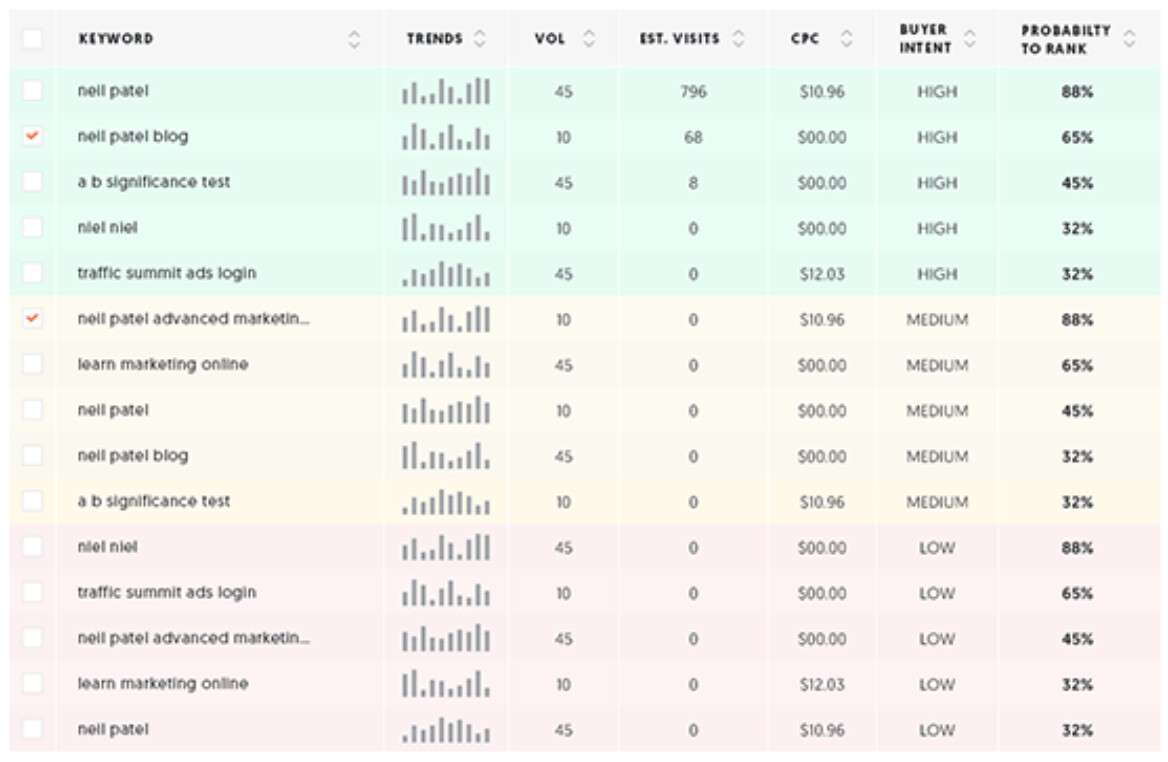Tick the LOW intent 'traffic summit ads login' checkbox
Screen dimensions: 1168x762
point(33,592)
